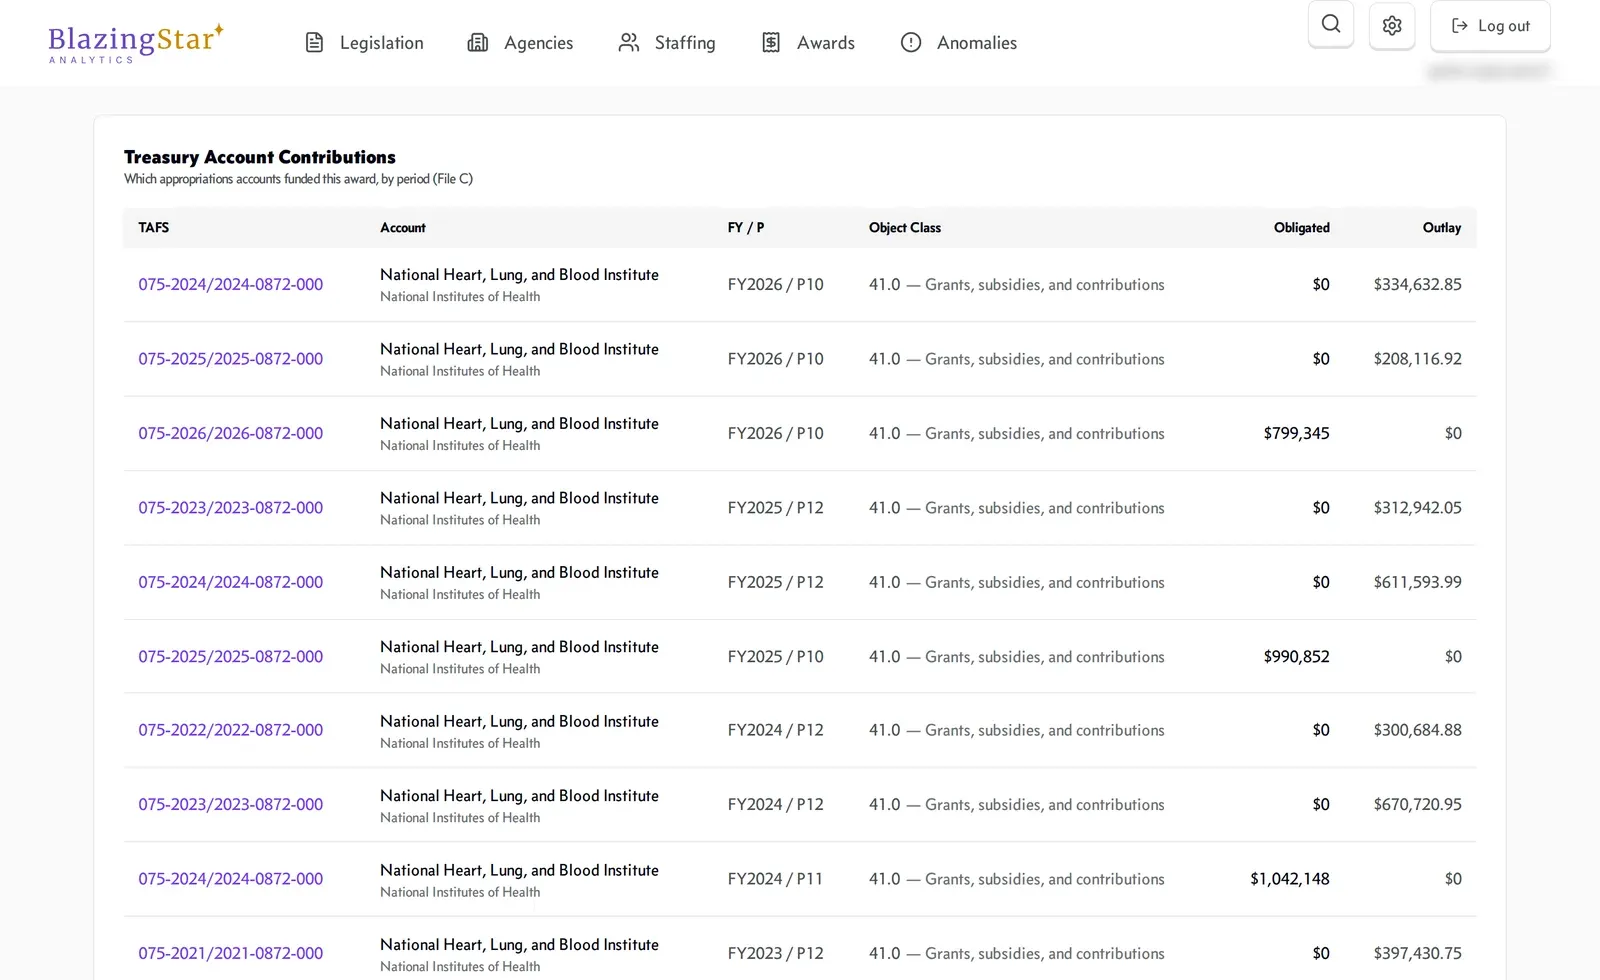Click the Treasury Account Contributions heading
This screenshot has width=1600, height=980.
click(260, 157)
